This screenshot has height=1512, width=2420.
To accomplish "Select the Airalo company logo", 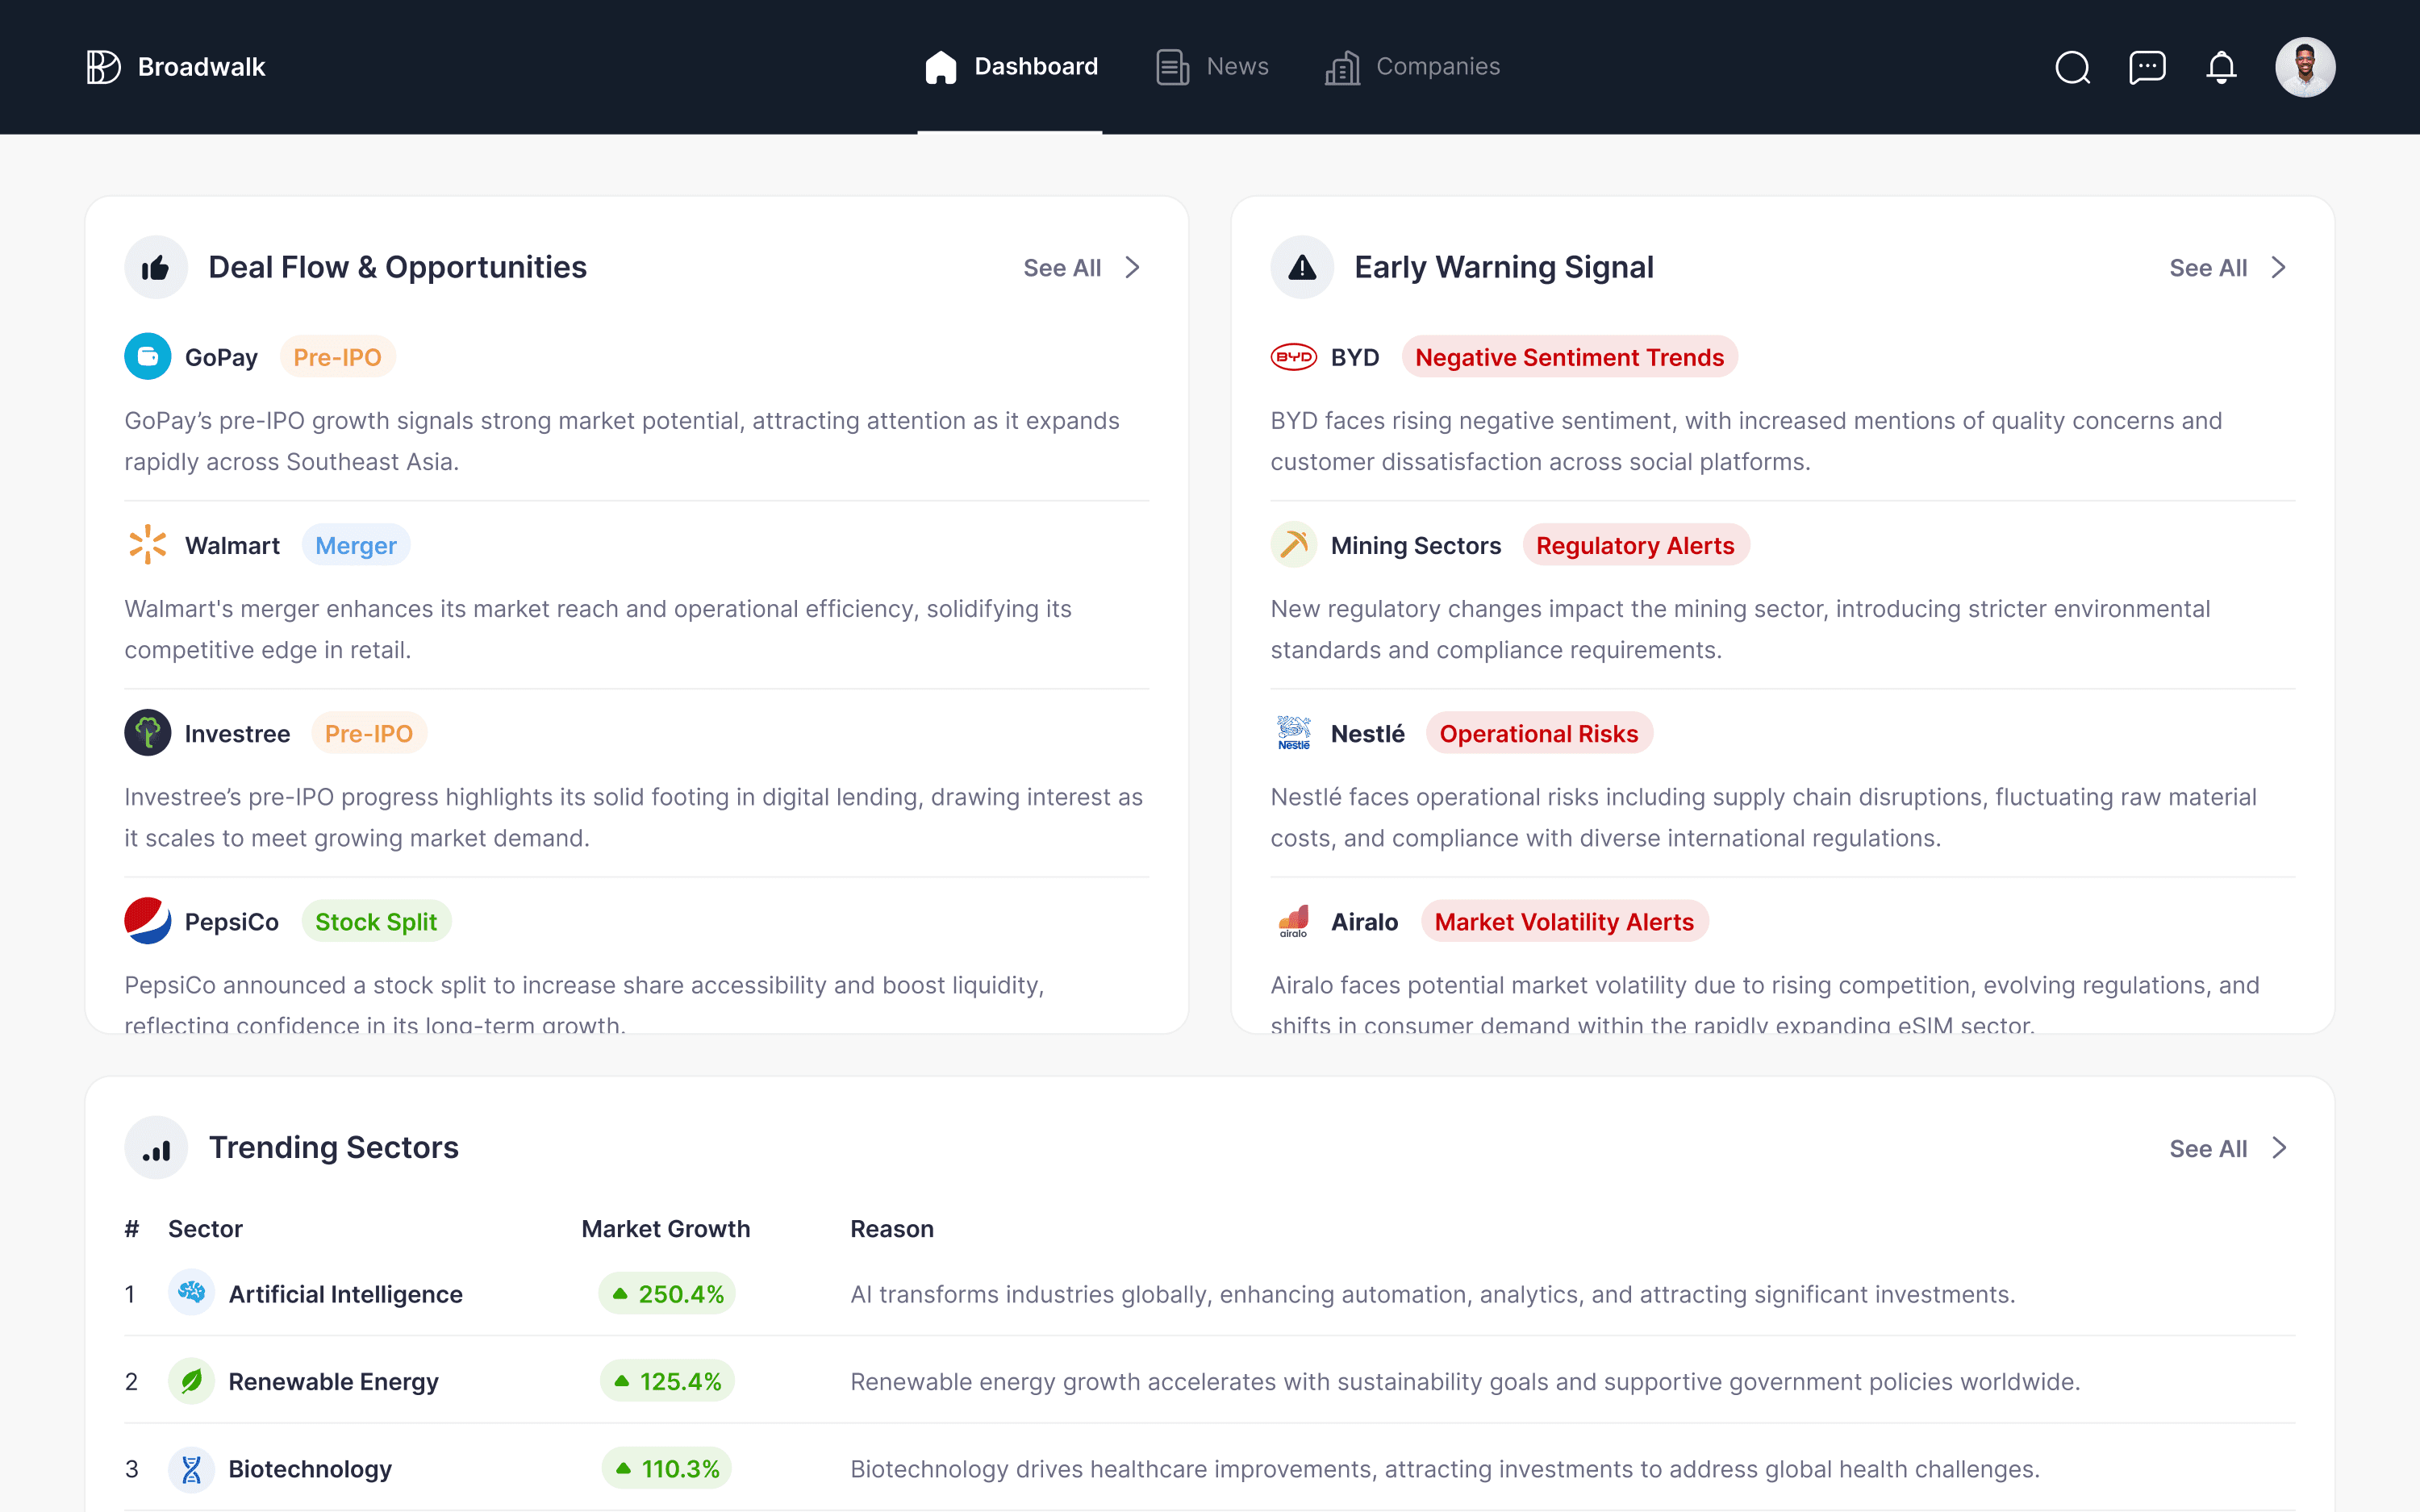I will [1294, 920].
